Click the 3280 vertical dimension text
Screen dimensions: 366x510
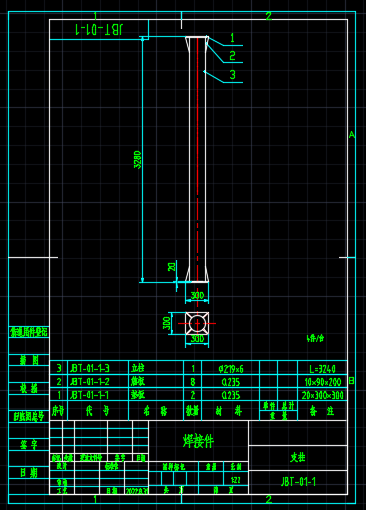pyautogui.click(x=138, y=160)
